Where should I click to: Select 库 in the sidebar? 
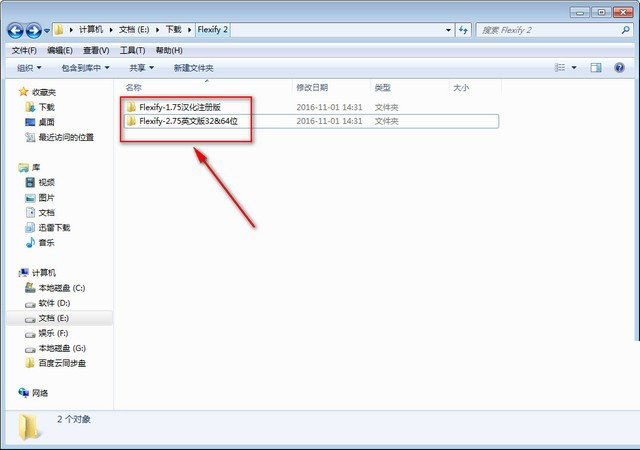(36, 167)
